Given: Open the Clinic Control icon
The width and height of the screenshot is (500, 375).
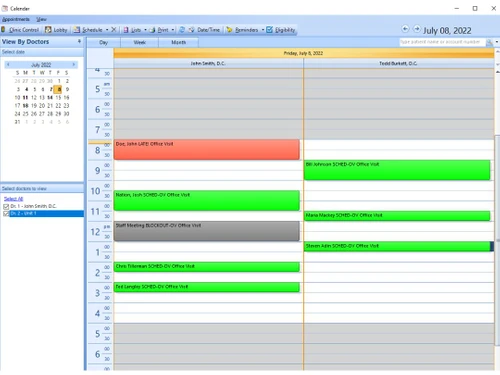Looking at the screenshot, I should [x=3, y=30].
